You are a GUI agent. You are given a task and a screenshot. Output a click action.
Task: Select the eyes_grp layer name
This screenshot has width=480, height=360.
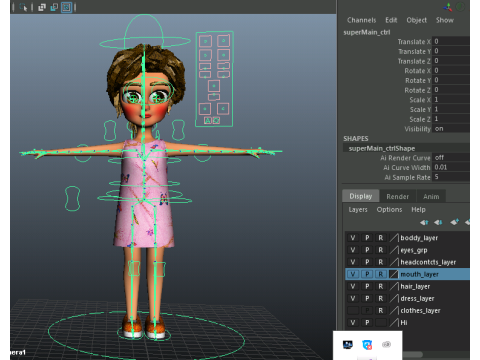pyautogui.click(x=414, y=250)
